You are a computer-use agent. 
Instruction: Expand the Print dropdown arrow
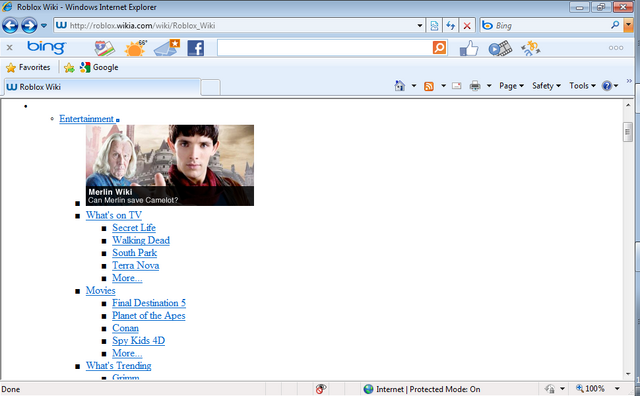click(489, 86)
